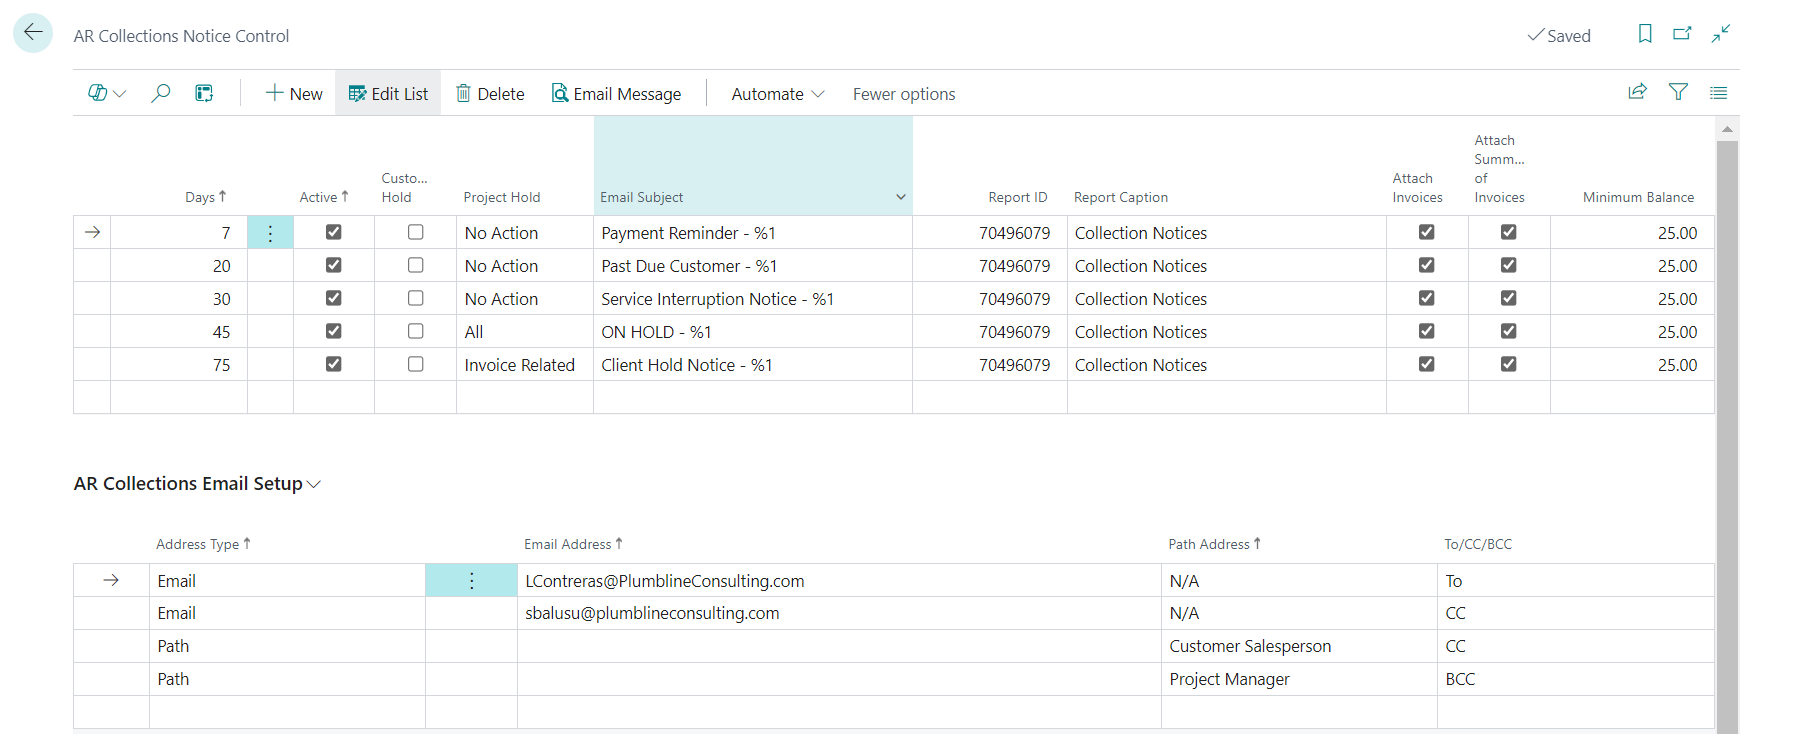The height and width of the screenshot is (734, 1814).
Task: Bookmark this page
Action: coord(1645,34)
